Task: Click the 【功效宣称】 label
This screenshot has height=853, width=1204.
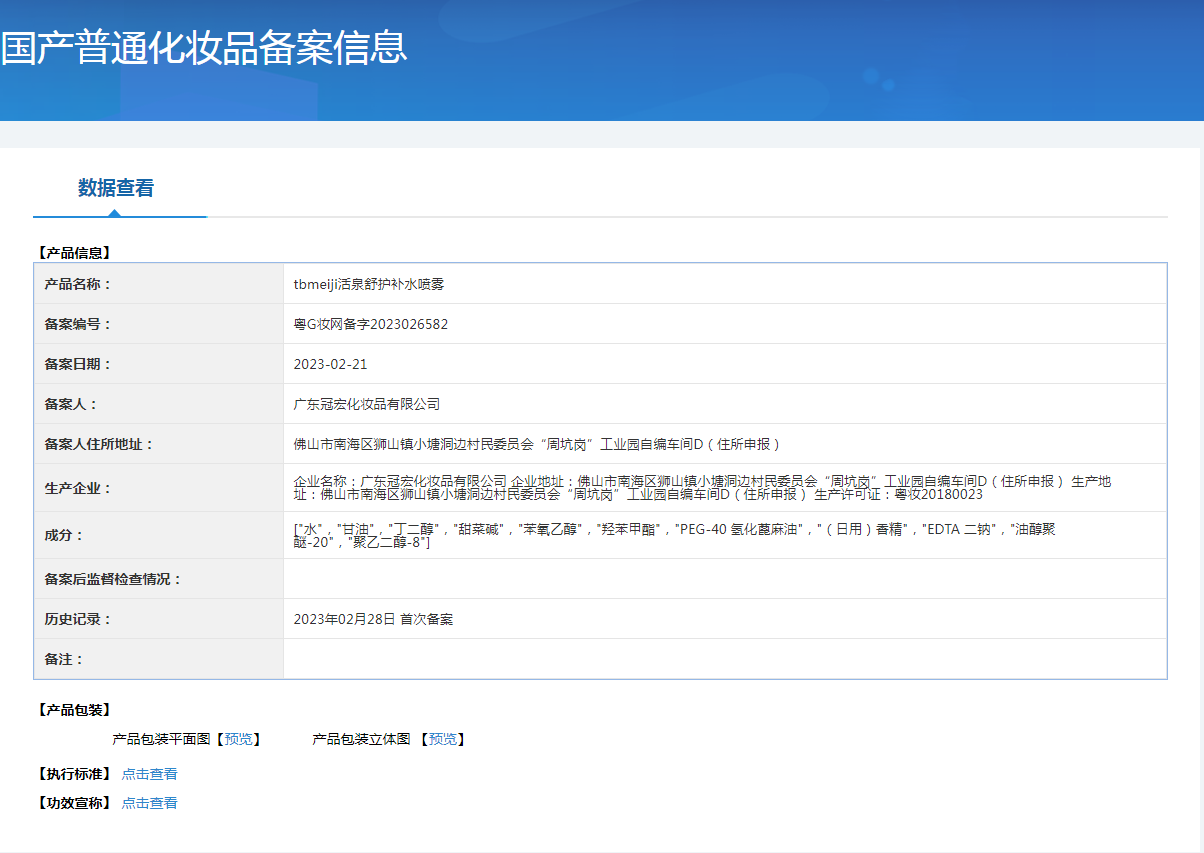Action: click(x=73, y=803)
